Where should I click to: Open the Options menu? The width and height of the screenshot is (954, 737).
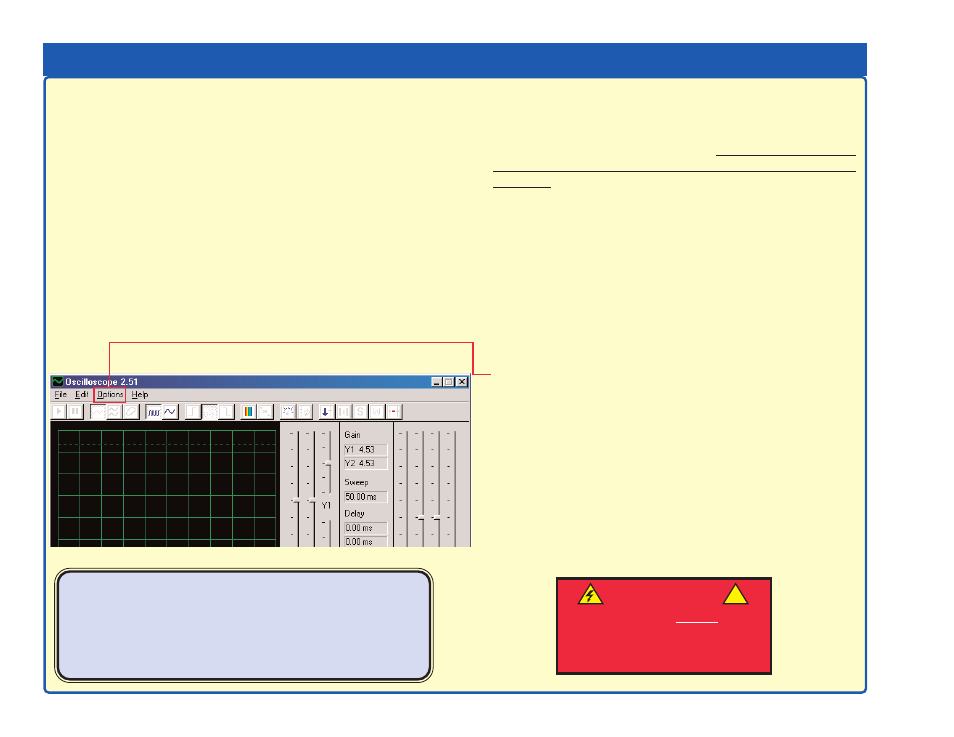110,395
